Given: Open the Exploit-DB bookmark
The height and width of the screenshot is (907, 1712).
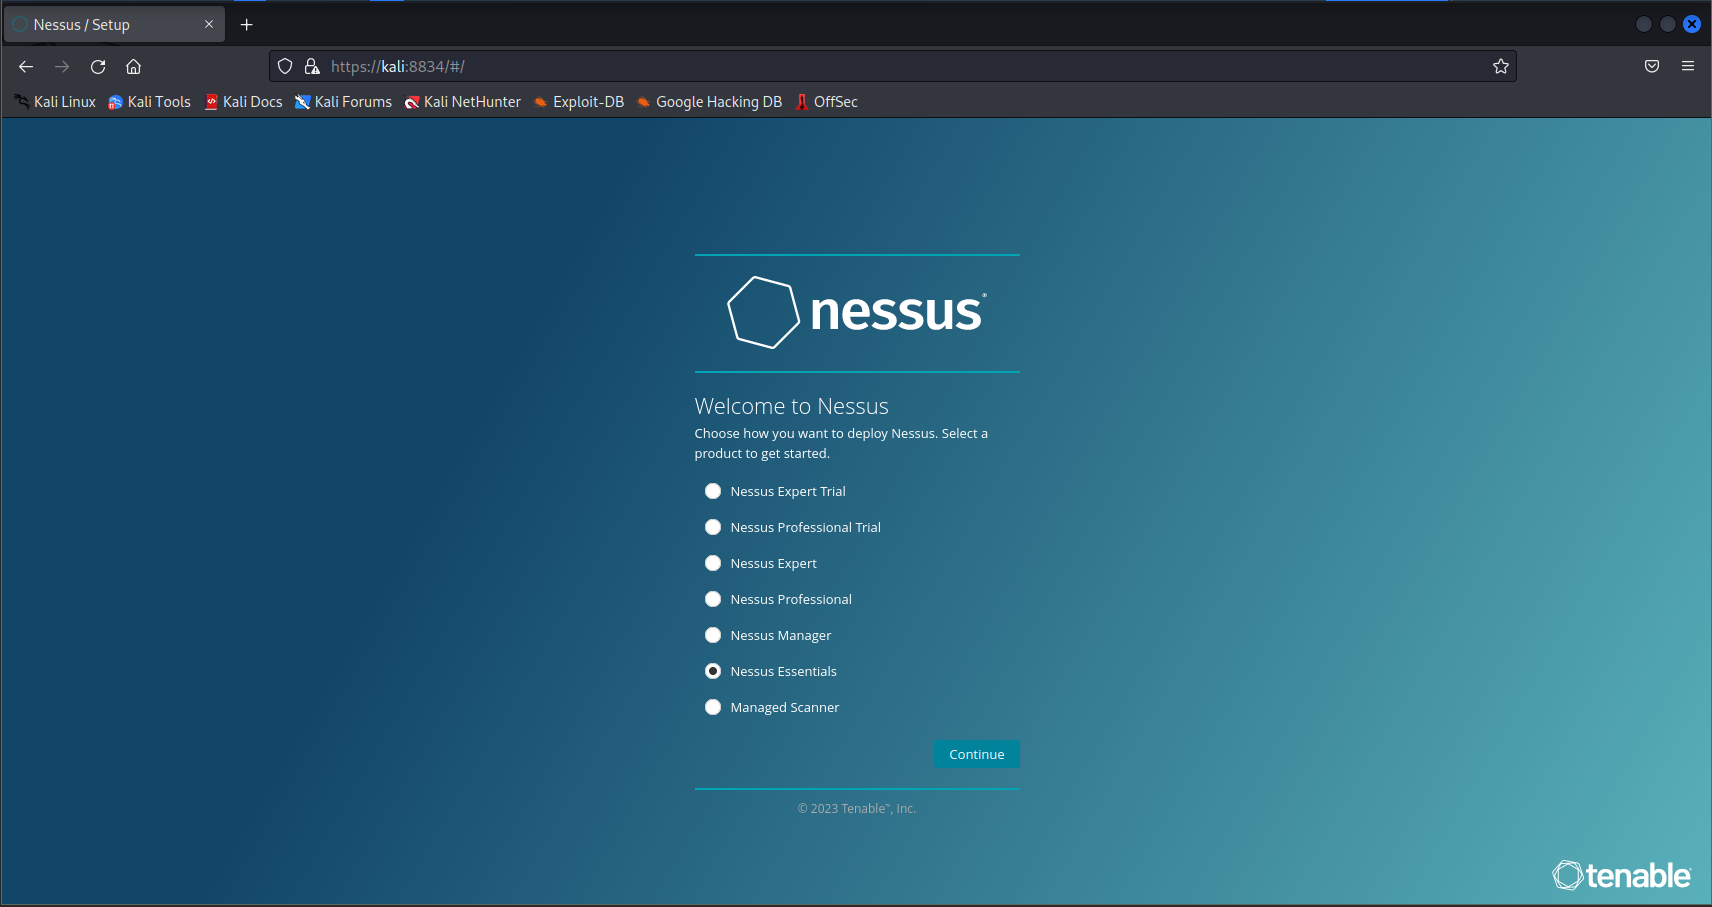Looking at the screenshot, I should click(x=540, y=101).
